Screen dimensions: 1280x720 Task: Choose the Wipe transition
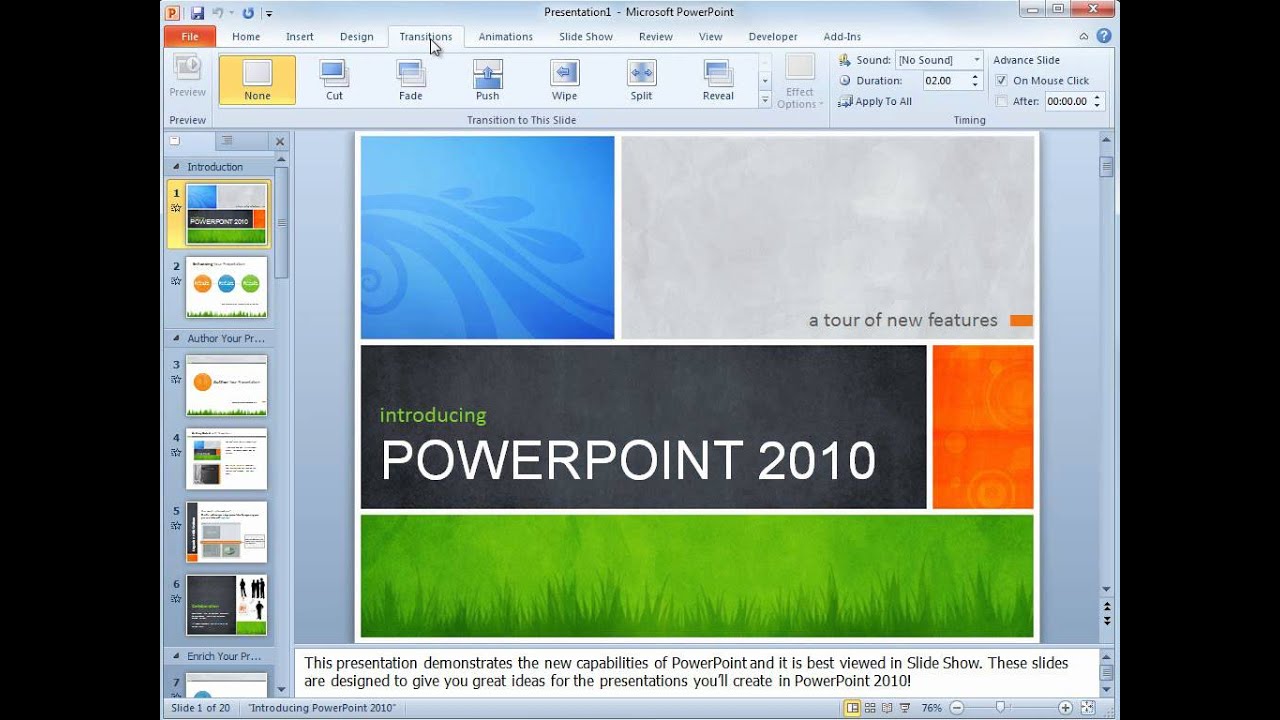pyautogui.click(x=565, y=80)
